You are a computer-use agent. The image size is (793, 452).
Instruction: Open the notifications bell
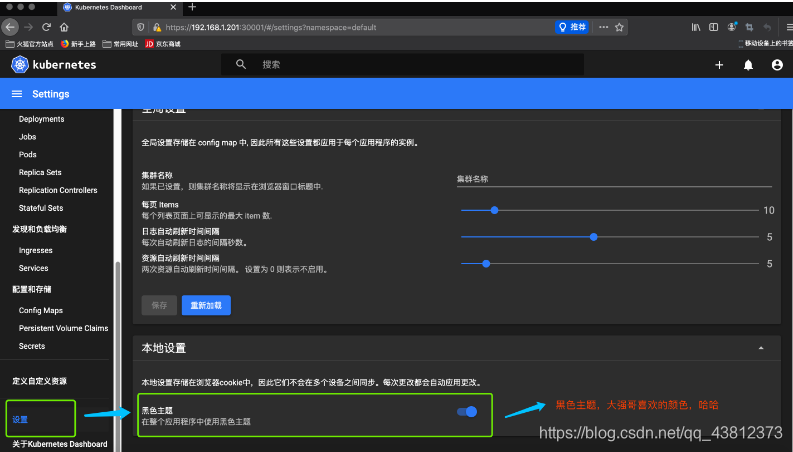pyautogui.click(x=748, y=65)
